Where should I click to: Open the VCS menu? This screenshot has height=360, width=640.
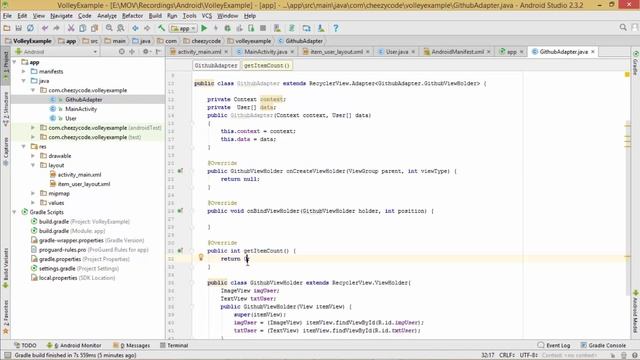207,16
